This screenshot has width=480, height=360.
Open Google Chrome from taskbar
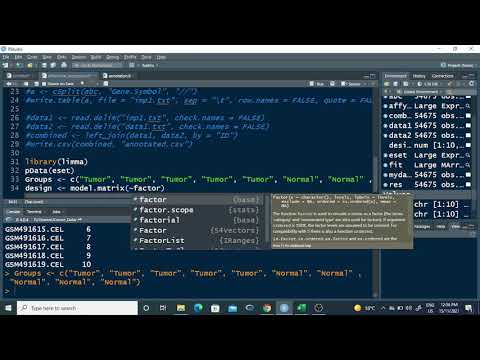click(x=267, y=308)
